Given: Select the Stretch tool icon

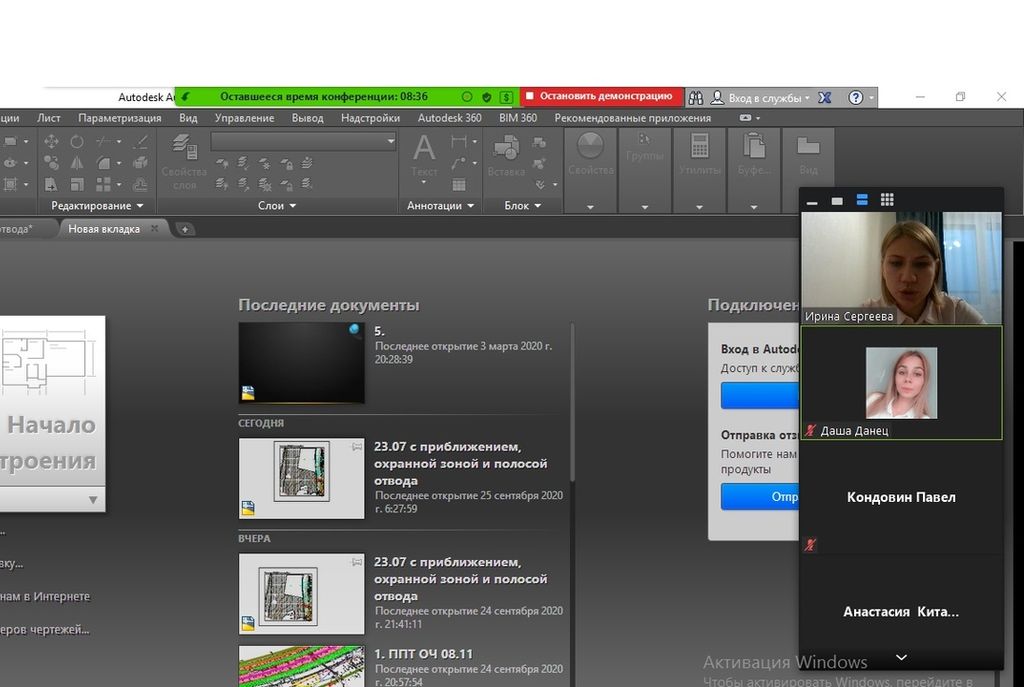Looking at the screenshot, I should pos(51,184).
